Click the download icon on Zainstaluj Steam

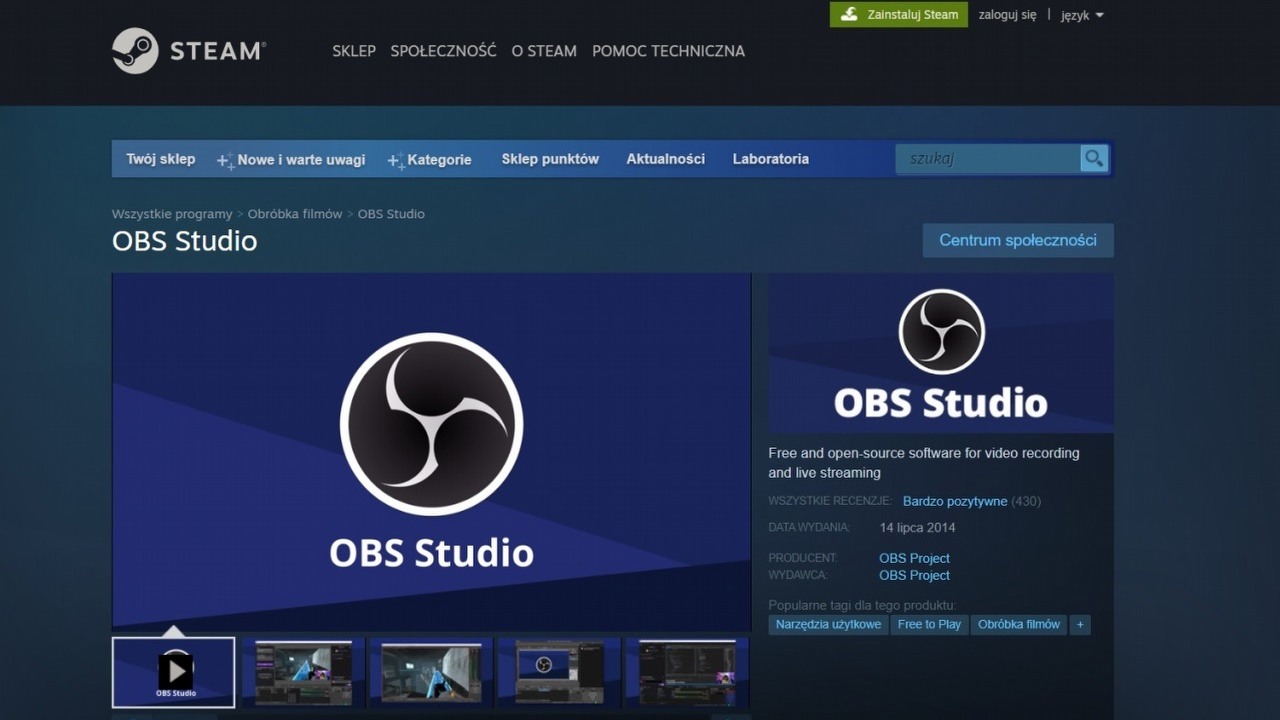point(849,14)
